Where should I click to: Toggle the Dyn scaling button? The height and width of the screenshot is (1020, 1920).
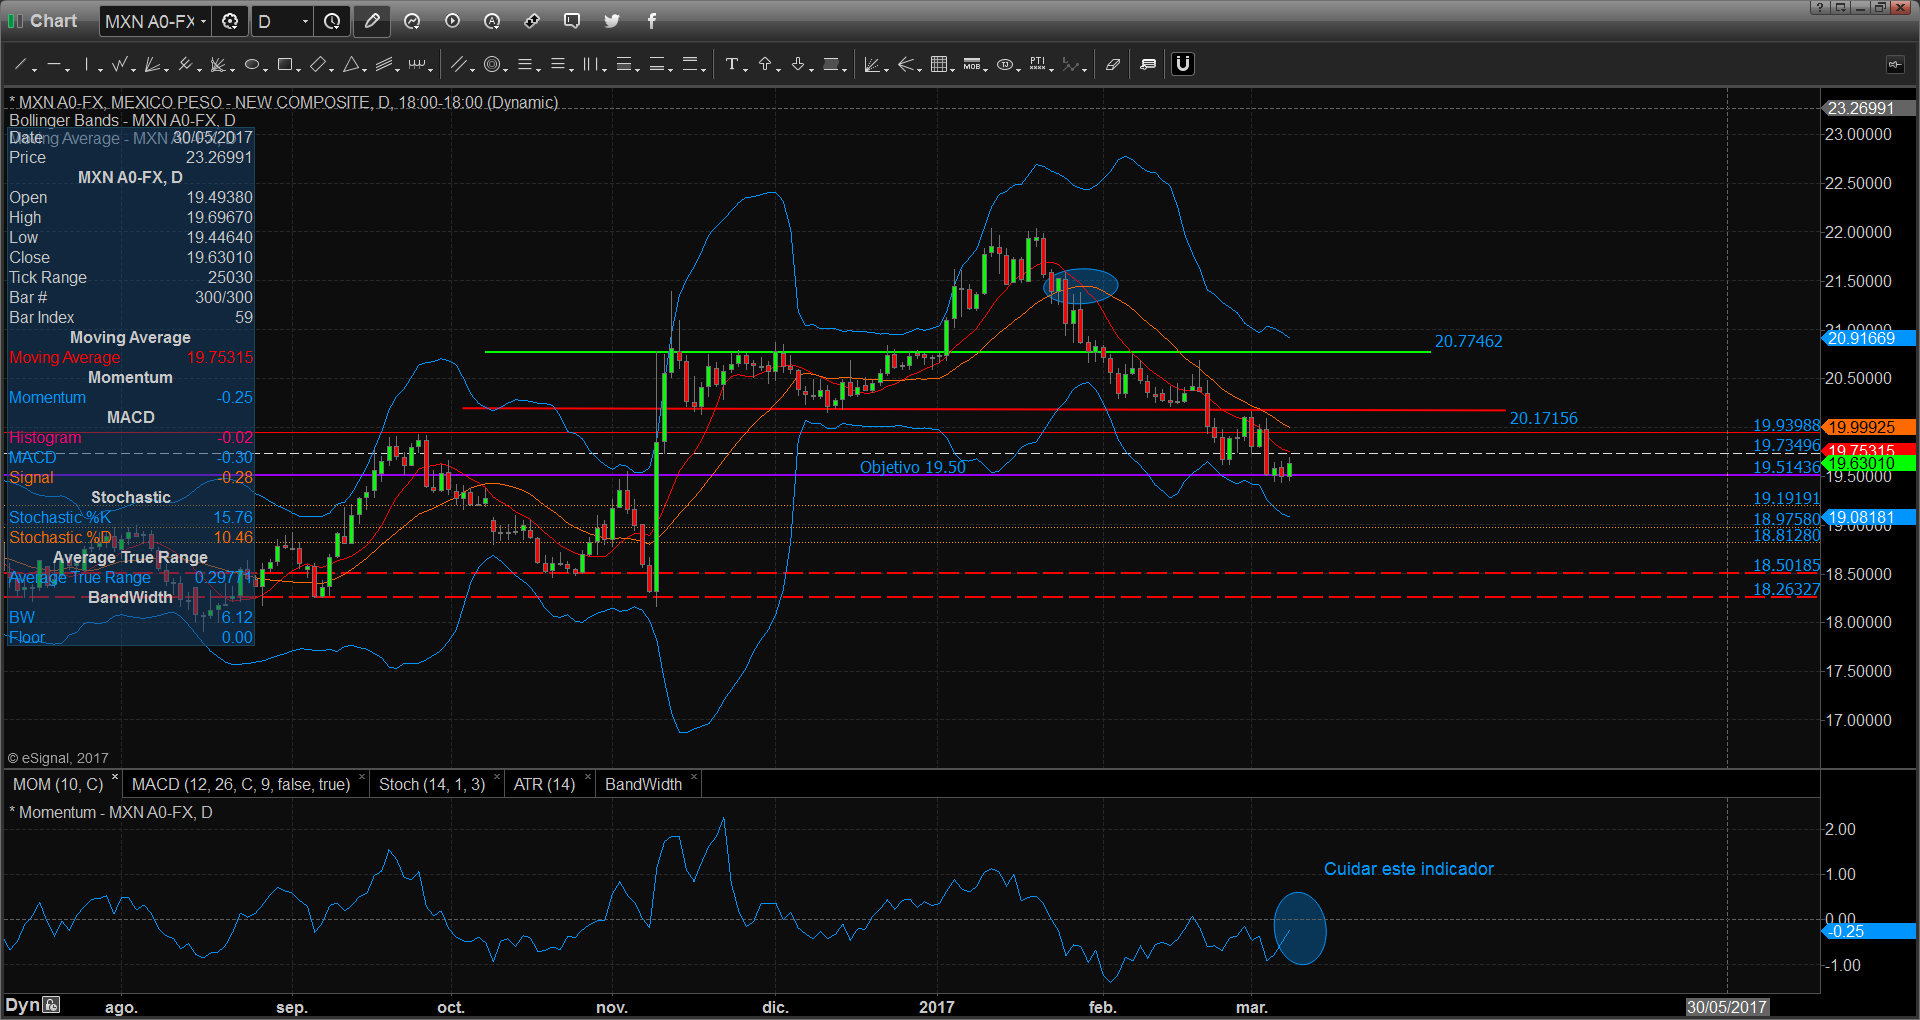click(x=22, y=1006)
